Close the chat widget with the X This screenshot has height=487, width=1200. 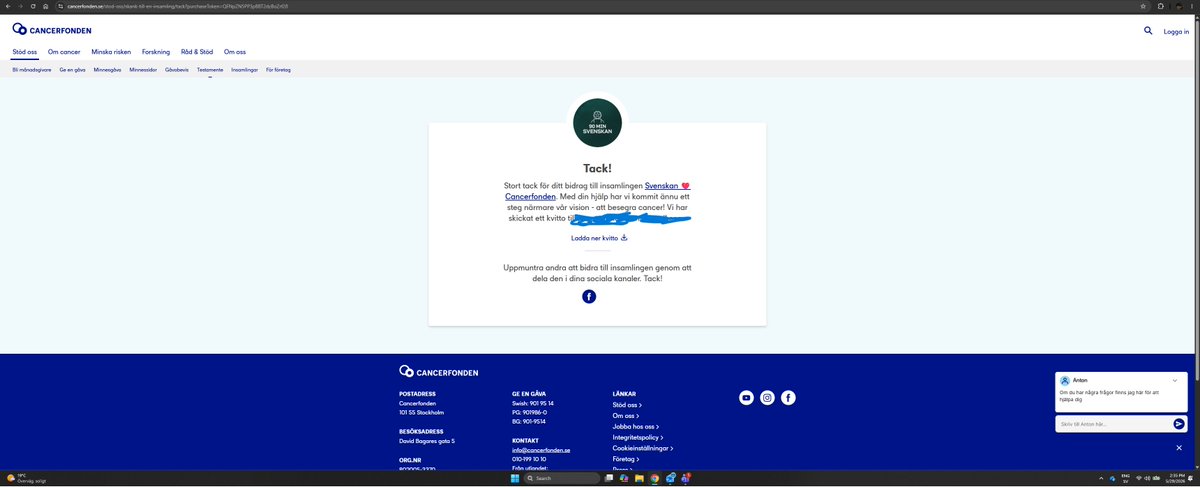click(1179, 448)
